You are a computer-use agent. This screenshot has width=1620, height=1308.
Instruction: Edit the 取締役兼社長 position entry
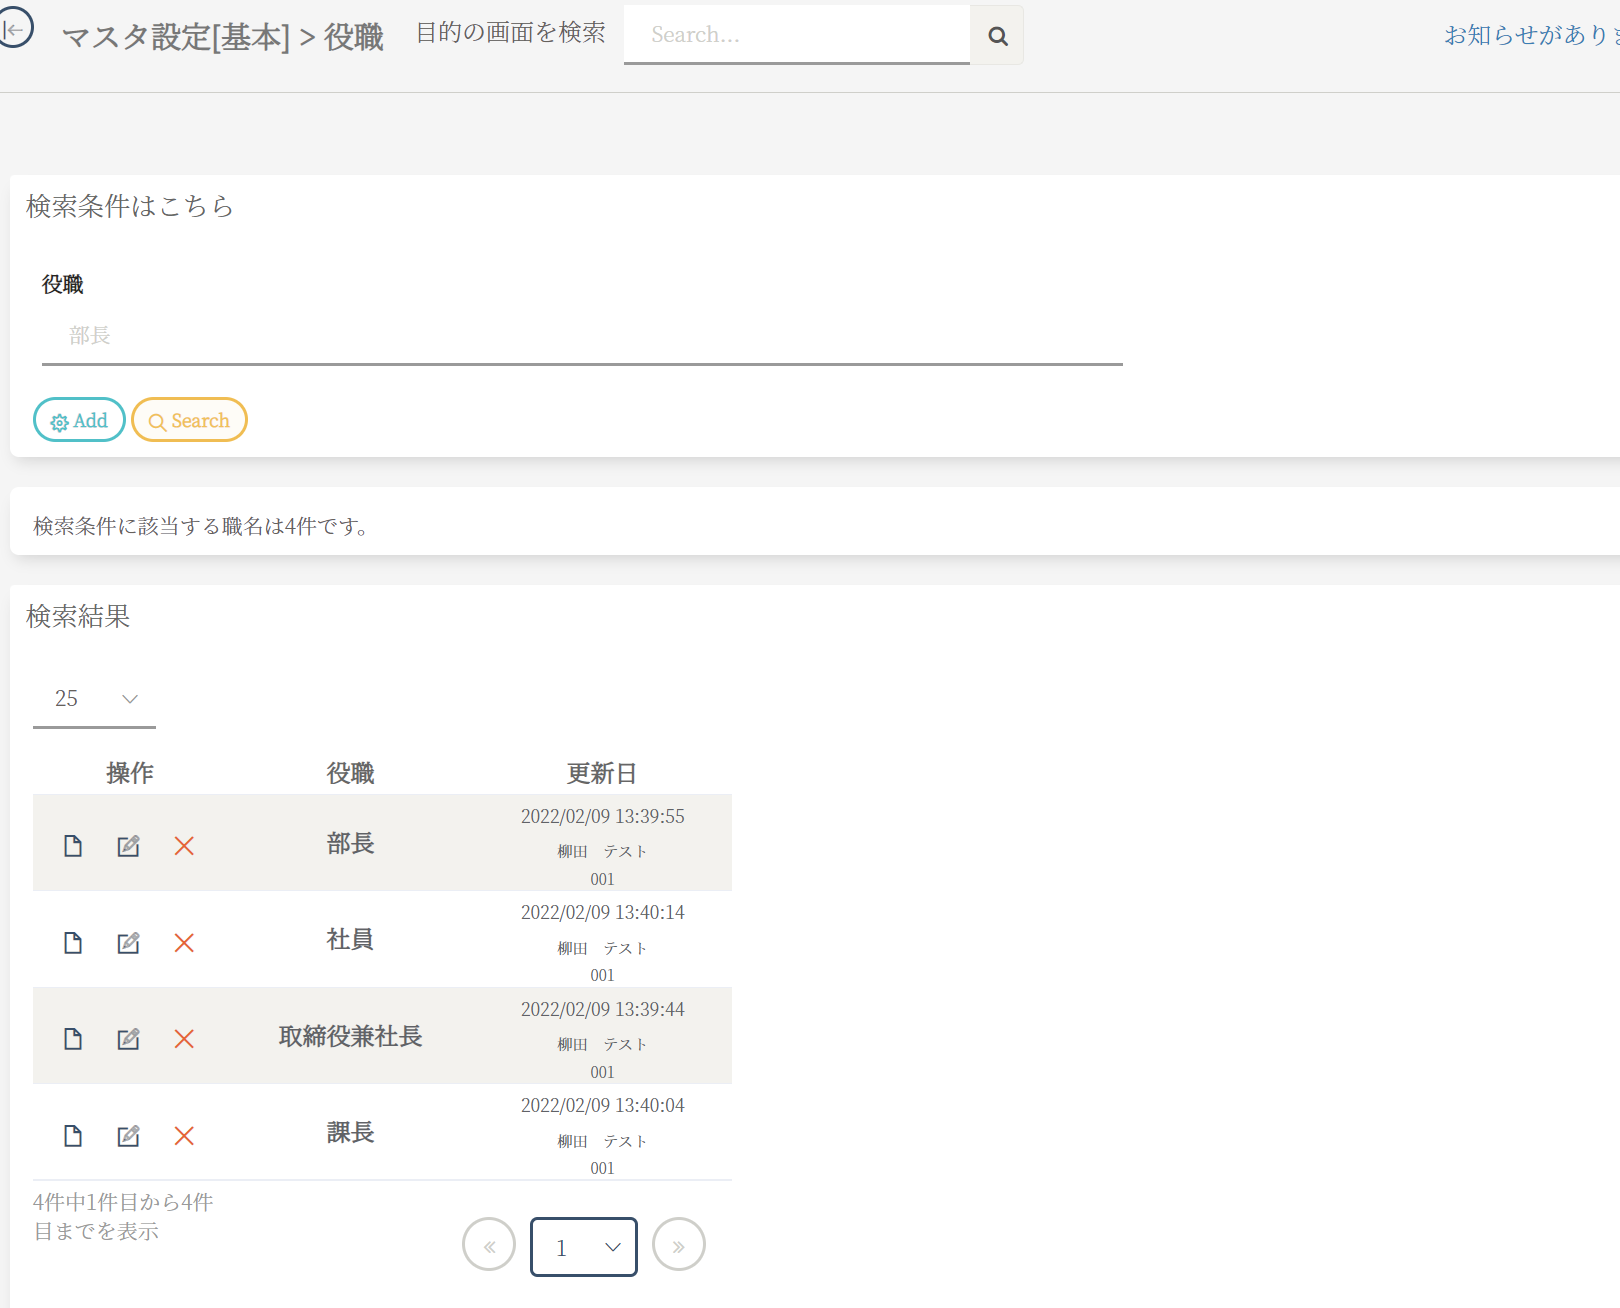point(128,1039)
